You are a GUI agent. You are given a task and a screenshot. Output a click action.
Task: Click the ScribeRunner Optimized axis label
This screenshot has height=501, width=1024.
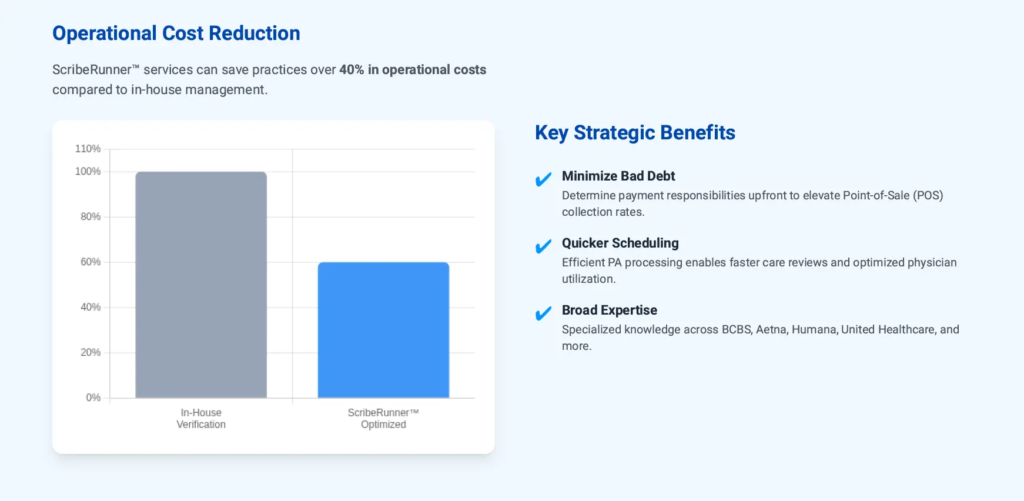(383, 418)
